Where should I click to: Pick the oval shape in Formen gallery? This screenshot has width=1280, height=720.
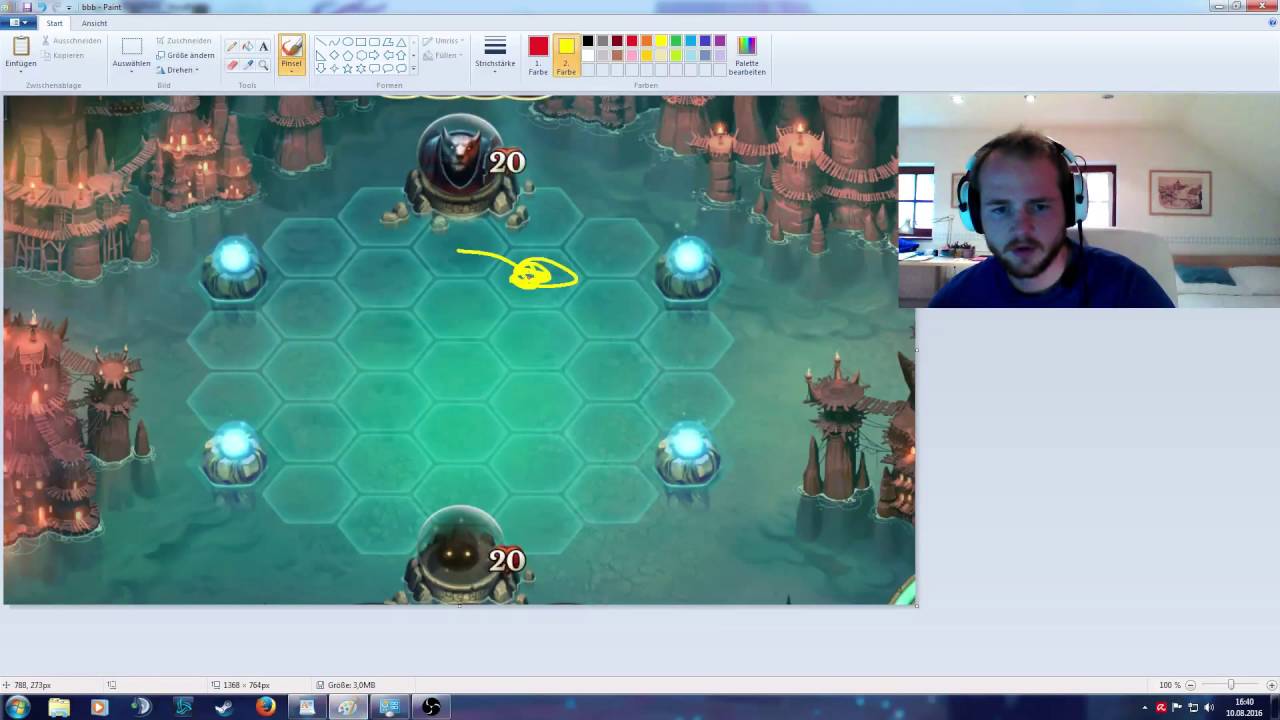click(348, 42)
